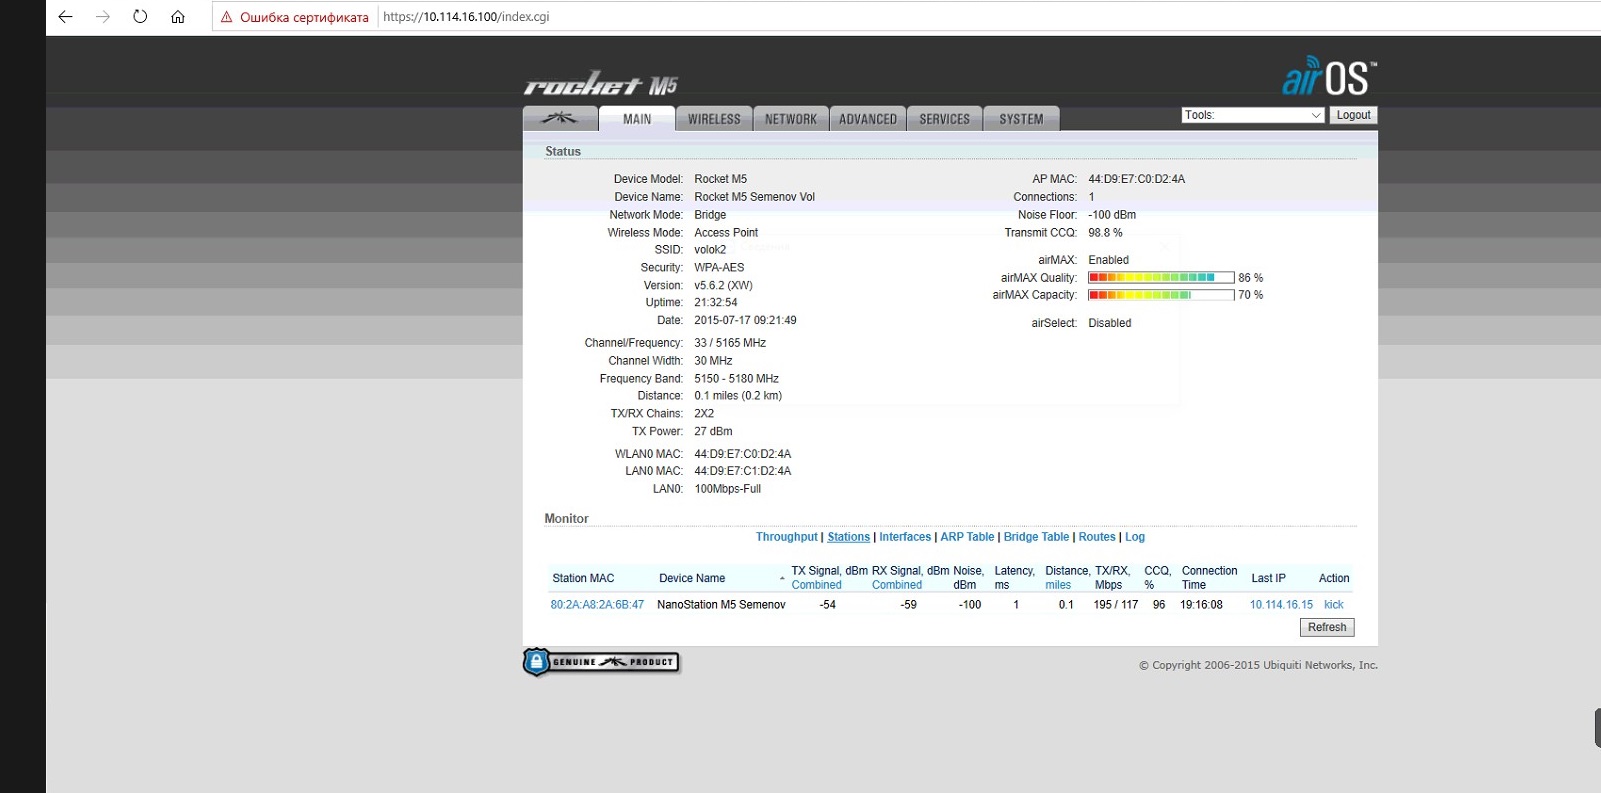Click RX Signal Combined link

[896, 585]
